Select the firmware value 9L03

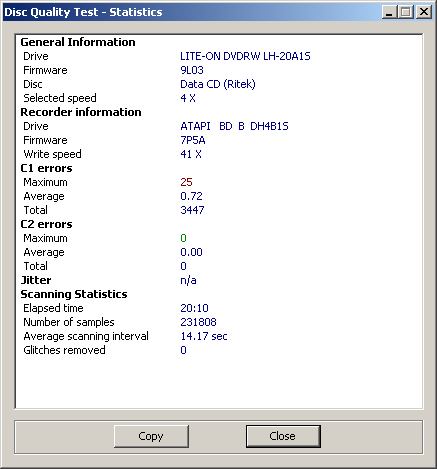coord(192,70)
